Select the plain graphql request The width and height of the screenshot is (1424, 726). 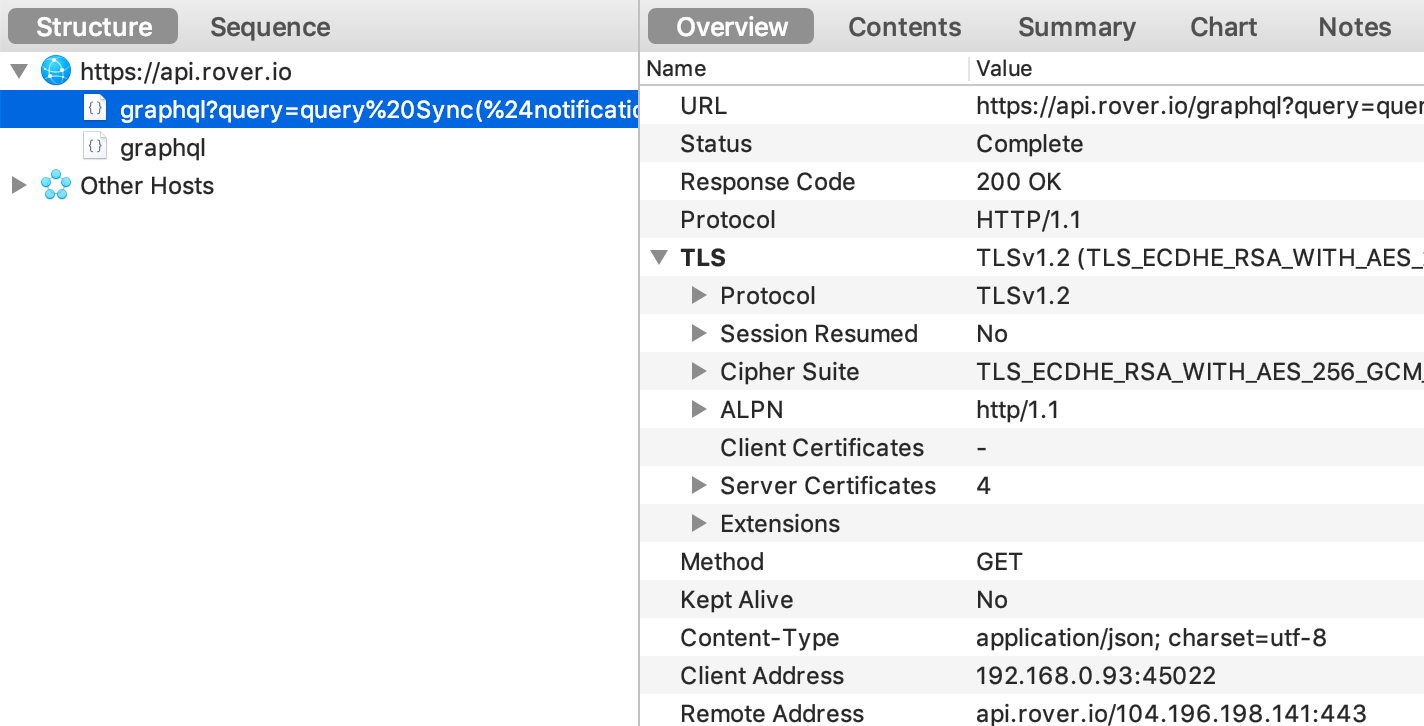[163, 149]
